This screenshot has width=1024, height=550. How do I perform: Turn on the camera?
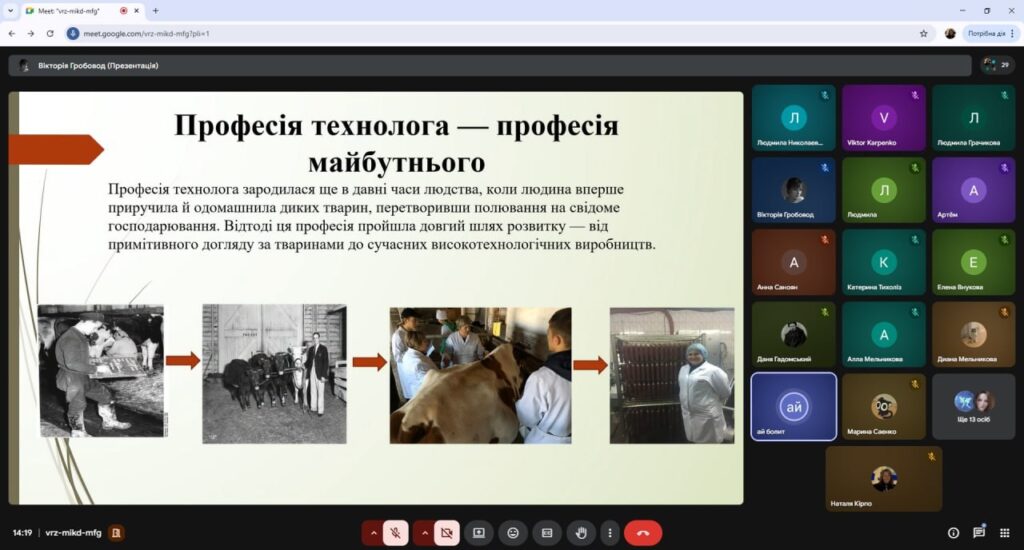click(x=446, y=533)
